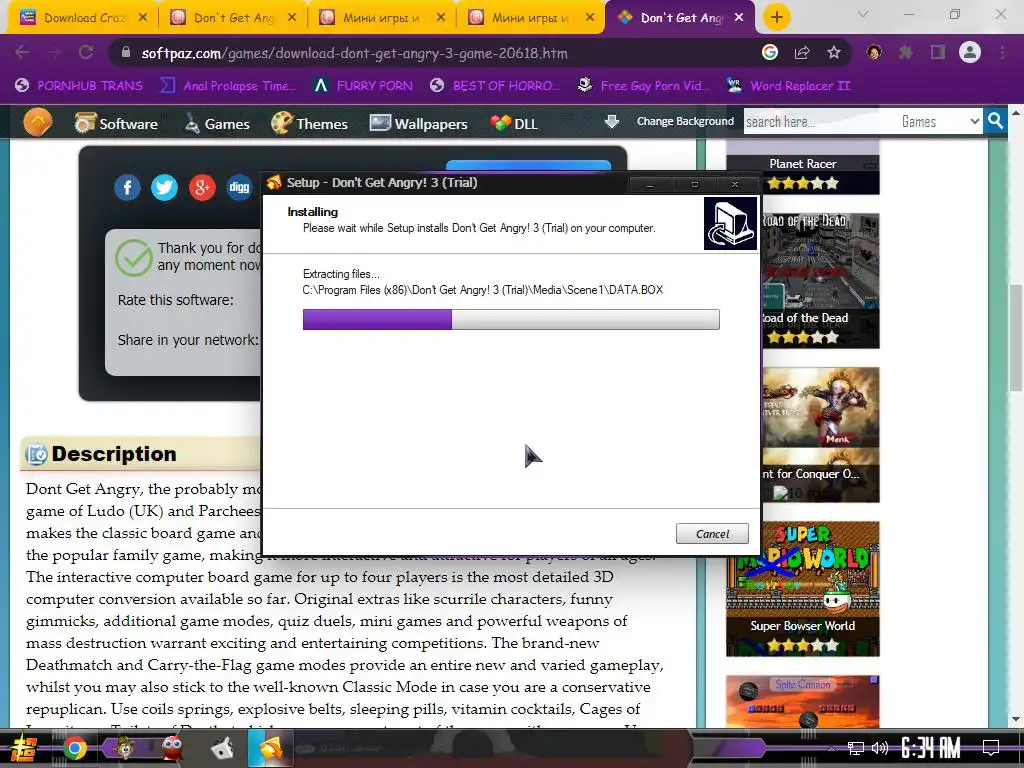The image size is (1024, 768).
Task: Share on Twitter icon
Action: click(x=165, y=187)
